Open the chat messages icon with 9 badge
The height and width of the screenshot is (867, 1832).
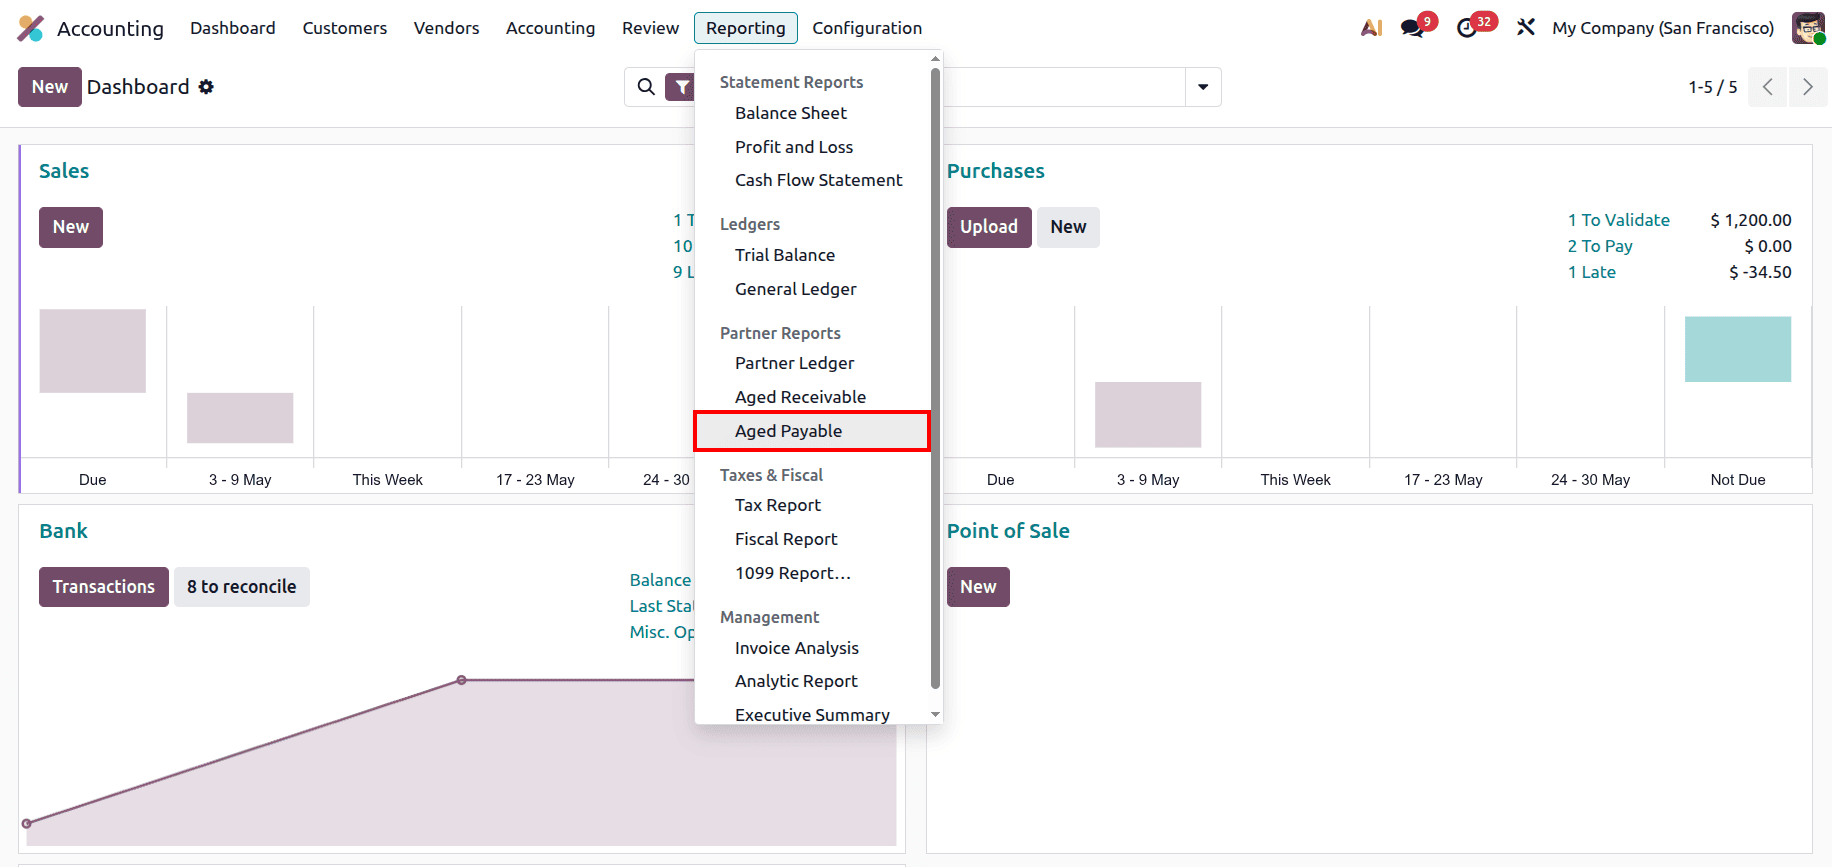coord(1413,28)
